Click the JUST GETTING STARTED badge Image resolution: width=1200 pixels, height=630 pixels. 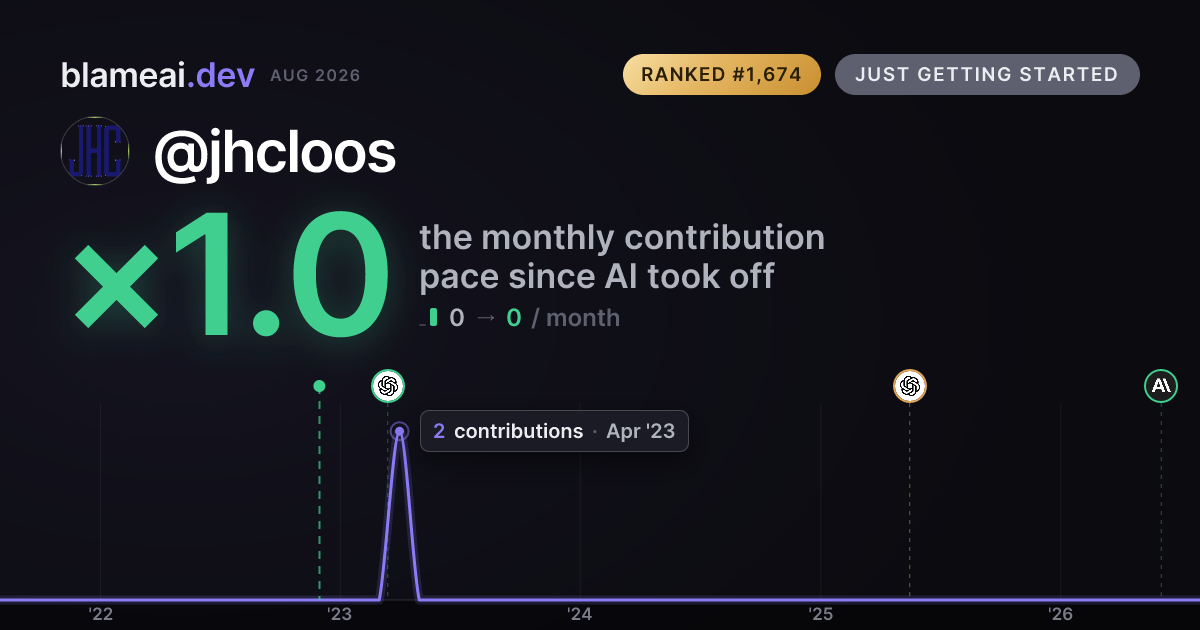click(x=987, y=75)
